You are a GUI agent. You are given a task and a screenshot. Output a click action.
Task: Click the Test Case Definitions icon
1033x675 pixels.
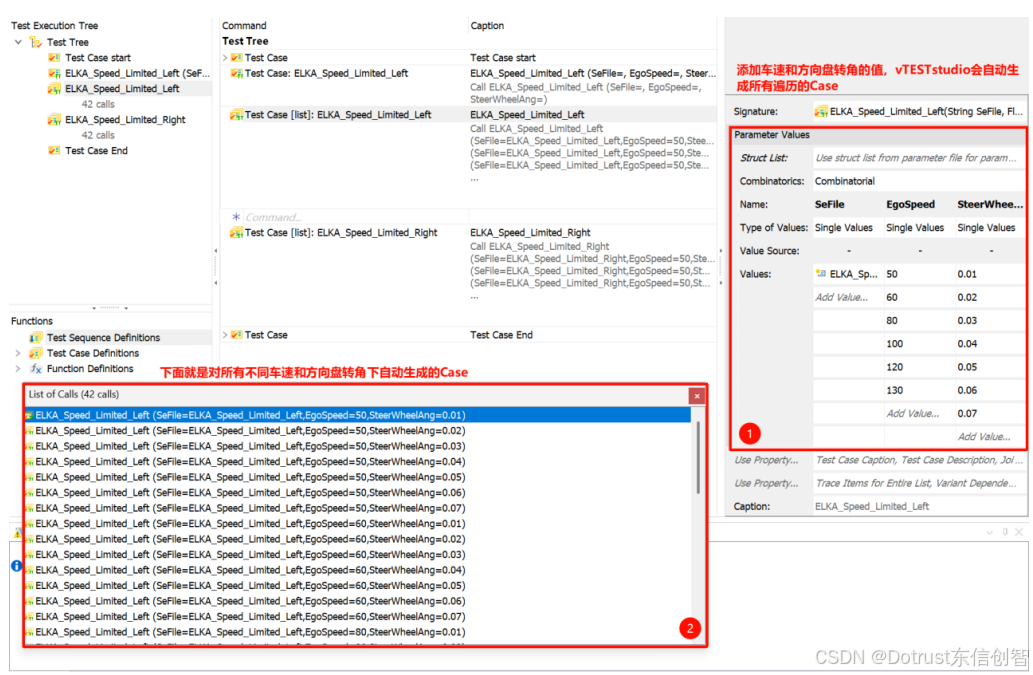[36, 354]
